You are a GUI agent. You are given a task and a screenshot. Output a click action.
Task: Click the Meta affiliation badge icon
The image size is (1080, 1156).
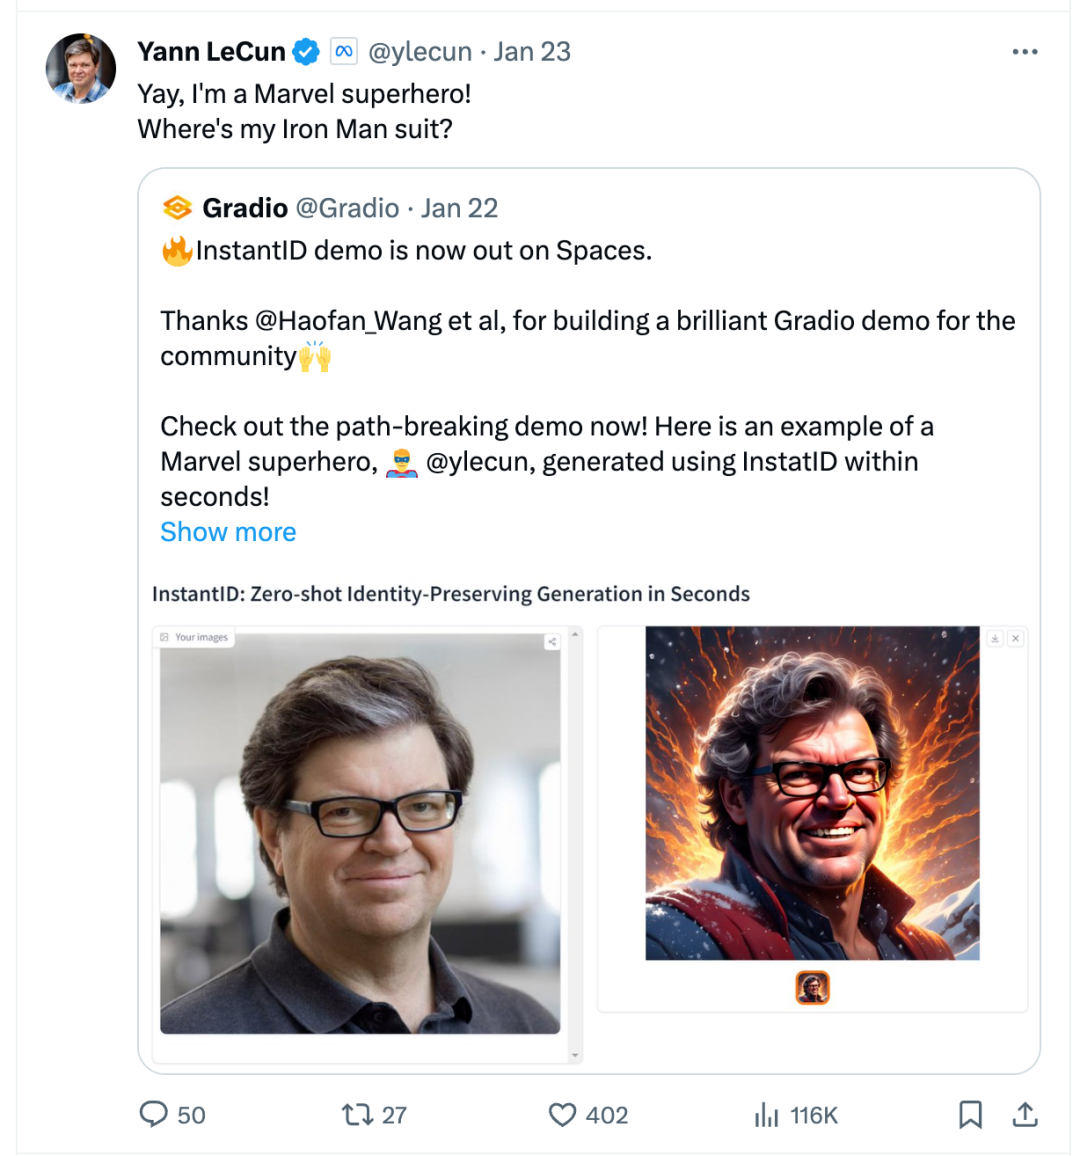pos(343,52)
